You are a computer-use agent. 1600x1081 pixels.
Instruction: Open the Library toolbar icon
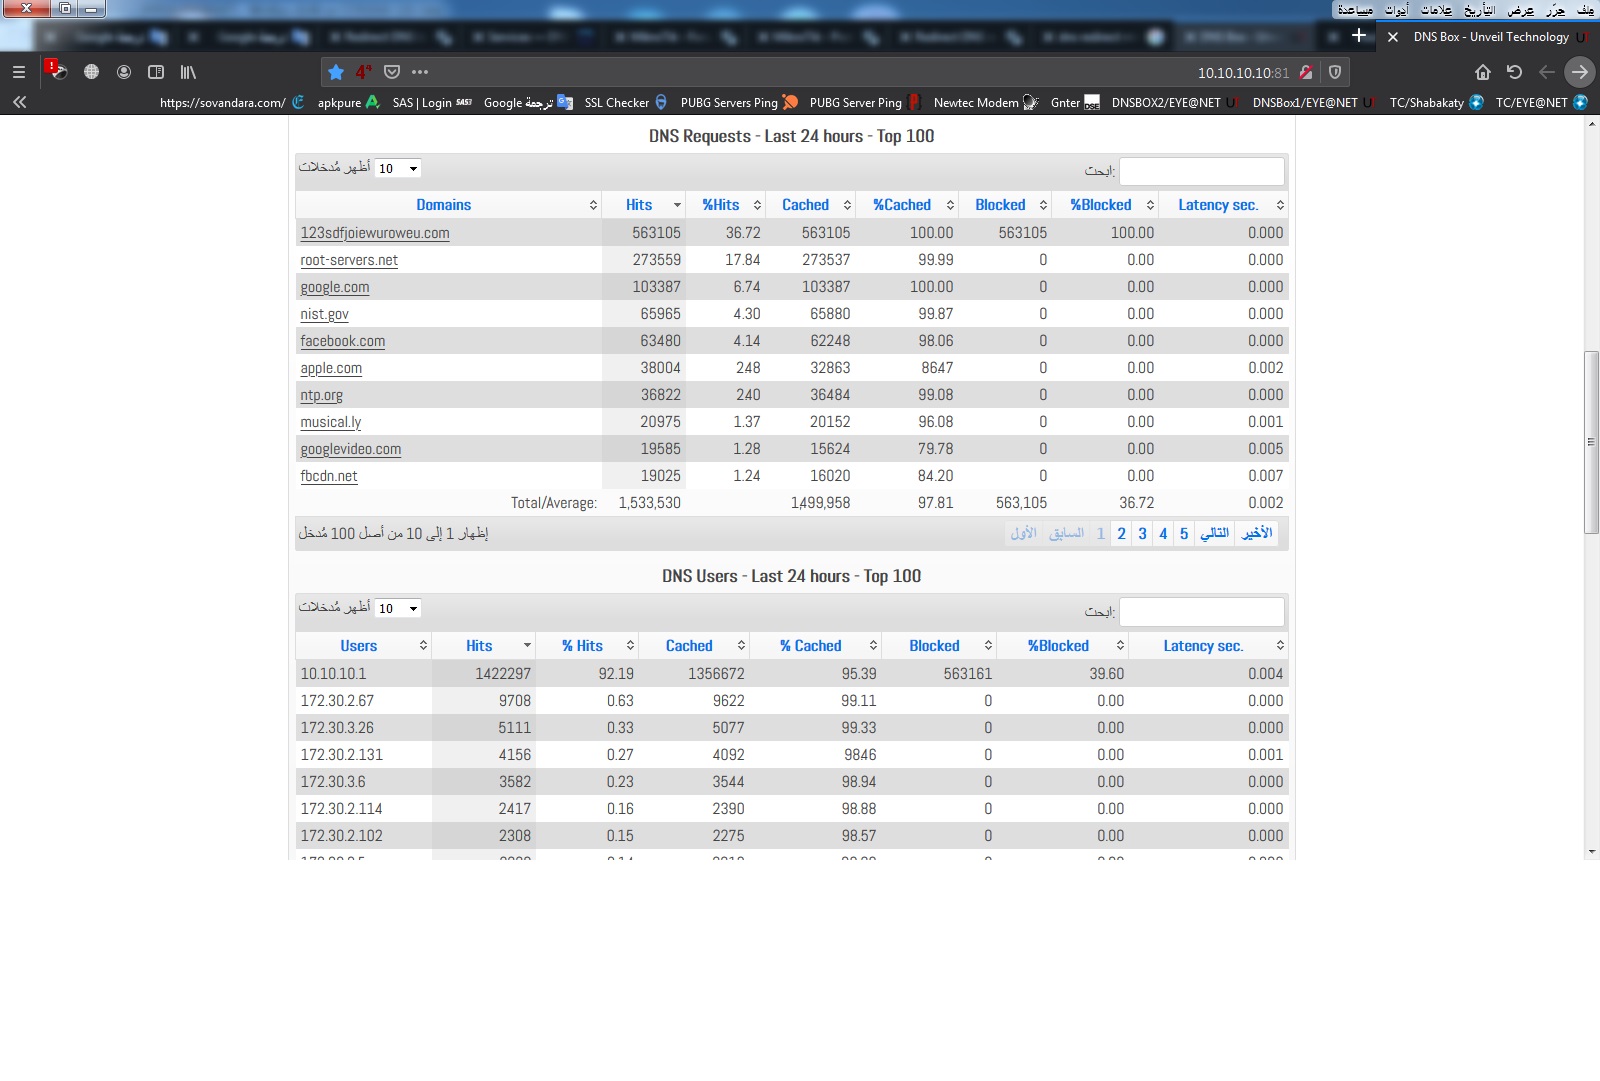click(188, 72)
